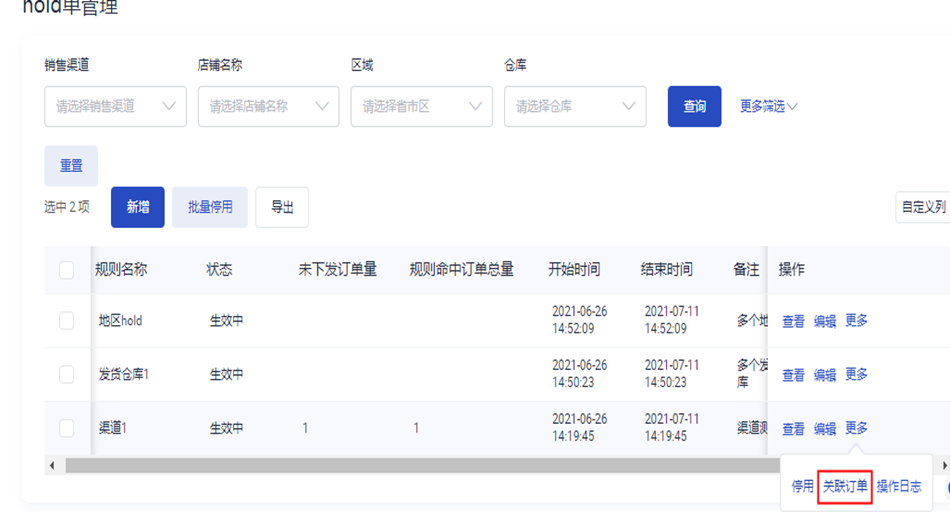Click the 规则名称 column header
Viewport: 950px width, 513px height.
pos(121,270)
